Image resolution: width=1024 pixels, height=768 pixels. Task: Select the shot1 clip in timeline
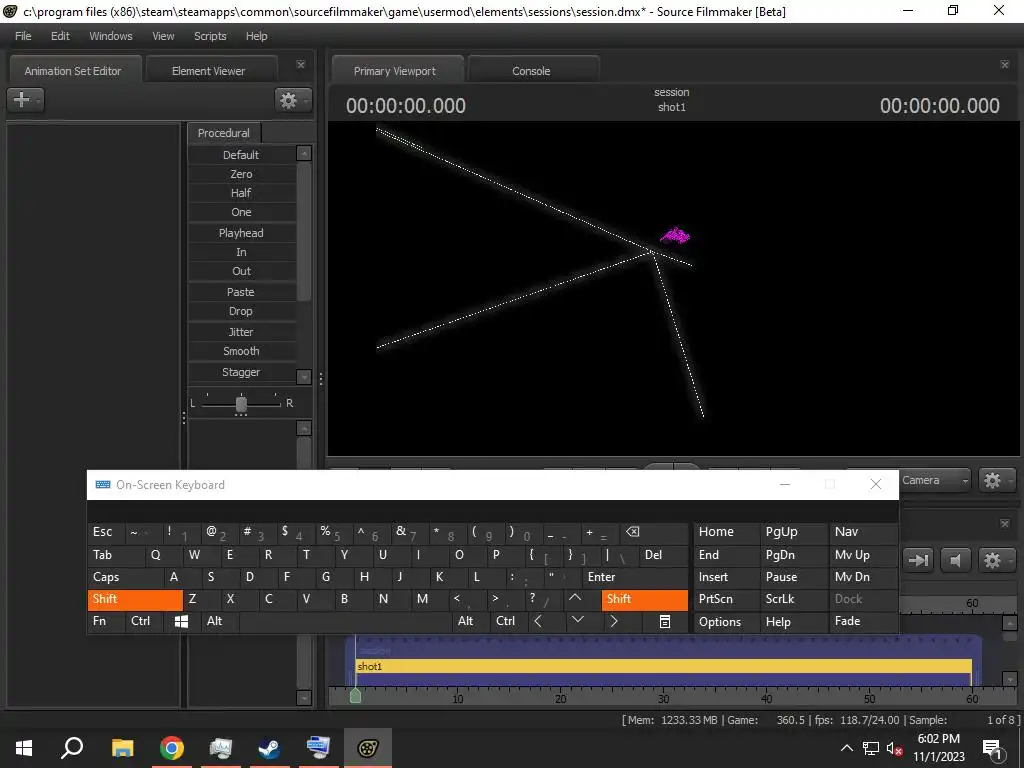click(x=664, y=667)
